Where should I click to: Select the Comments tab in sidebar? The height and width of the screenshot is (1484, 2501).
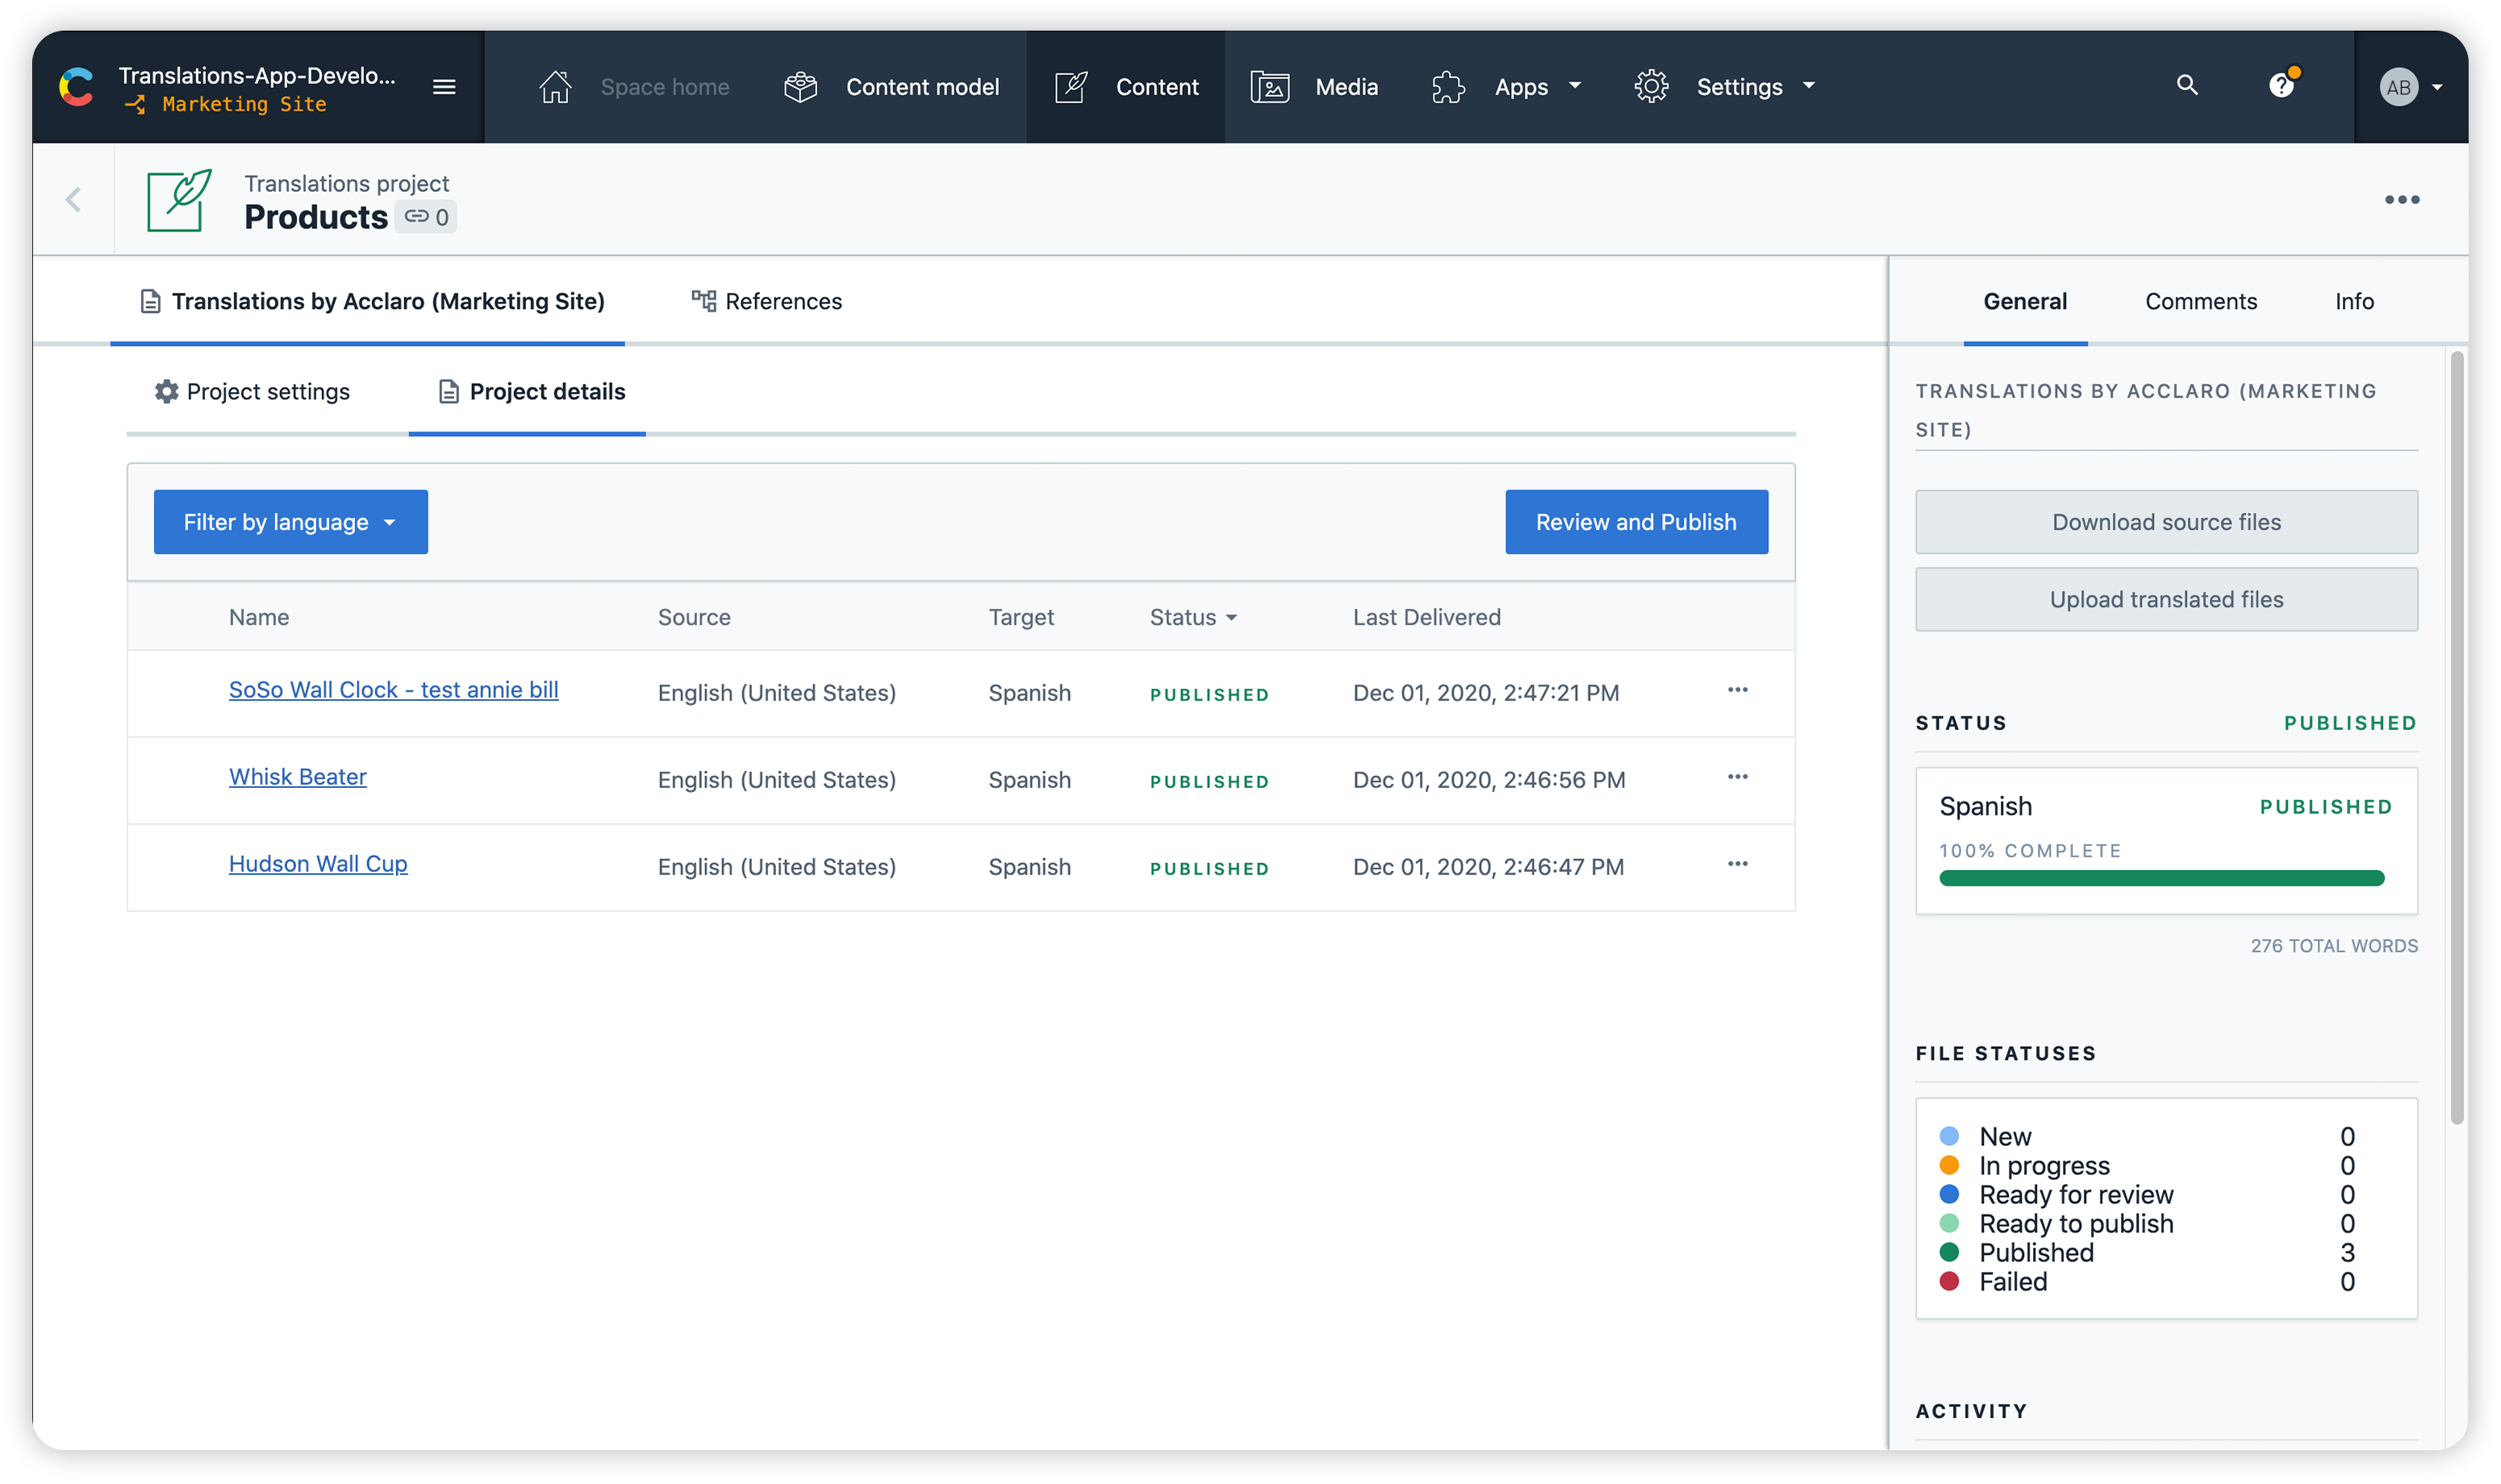[2199, 300]
